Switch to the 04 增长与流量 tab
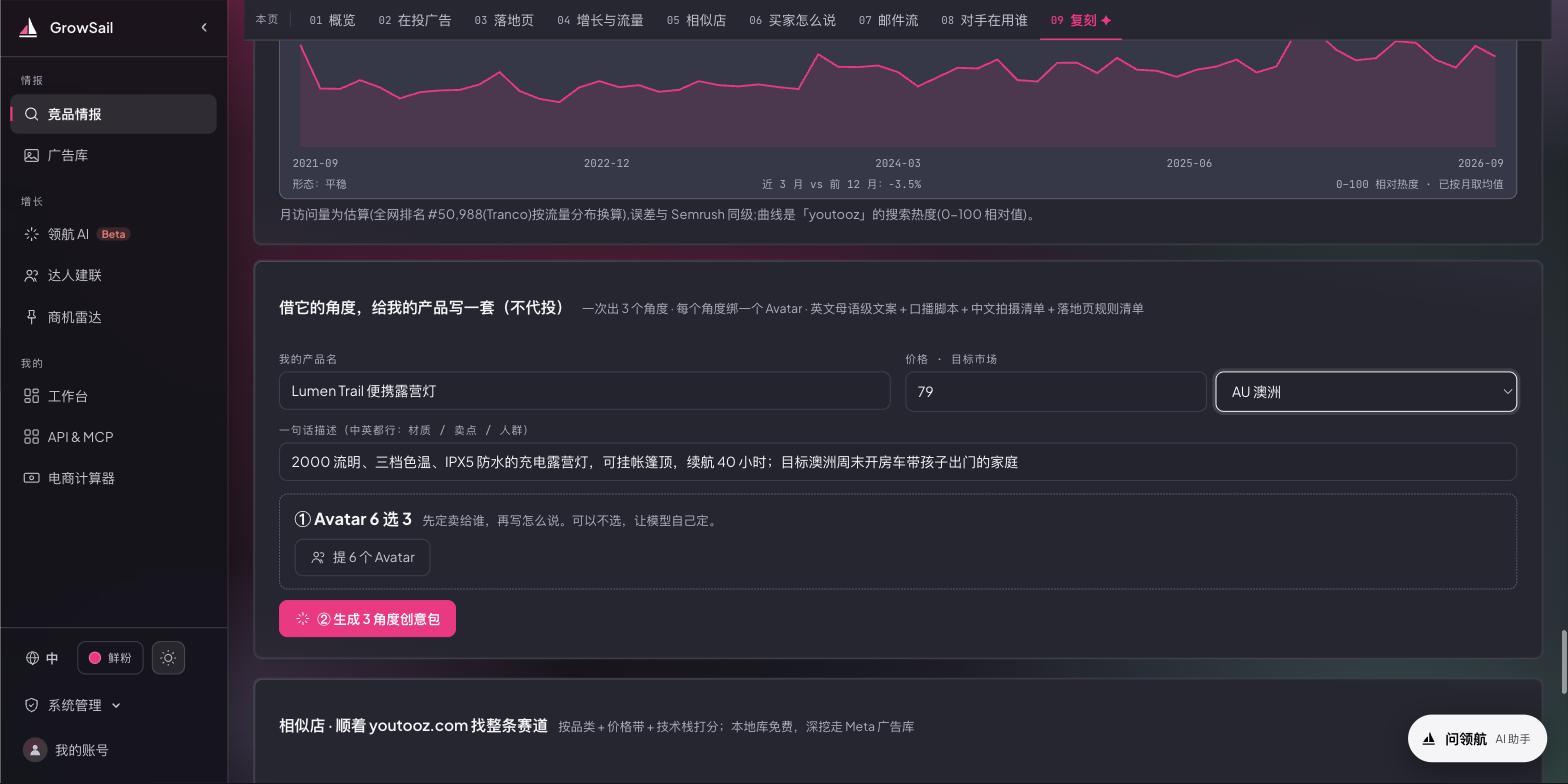The image size is (1568, 784). [x=600, y=20]
